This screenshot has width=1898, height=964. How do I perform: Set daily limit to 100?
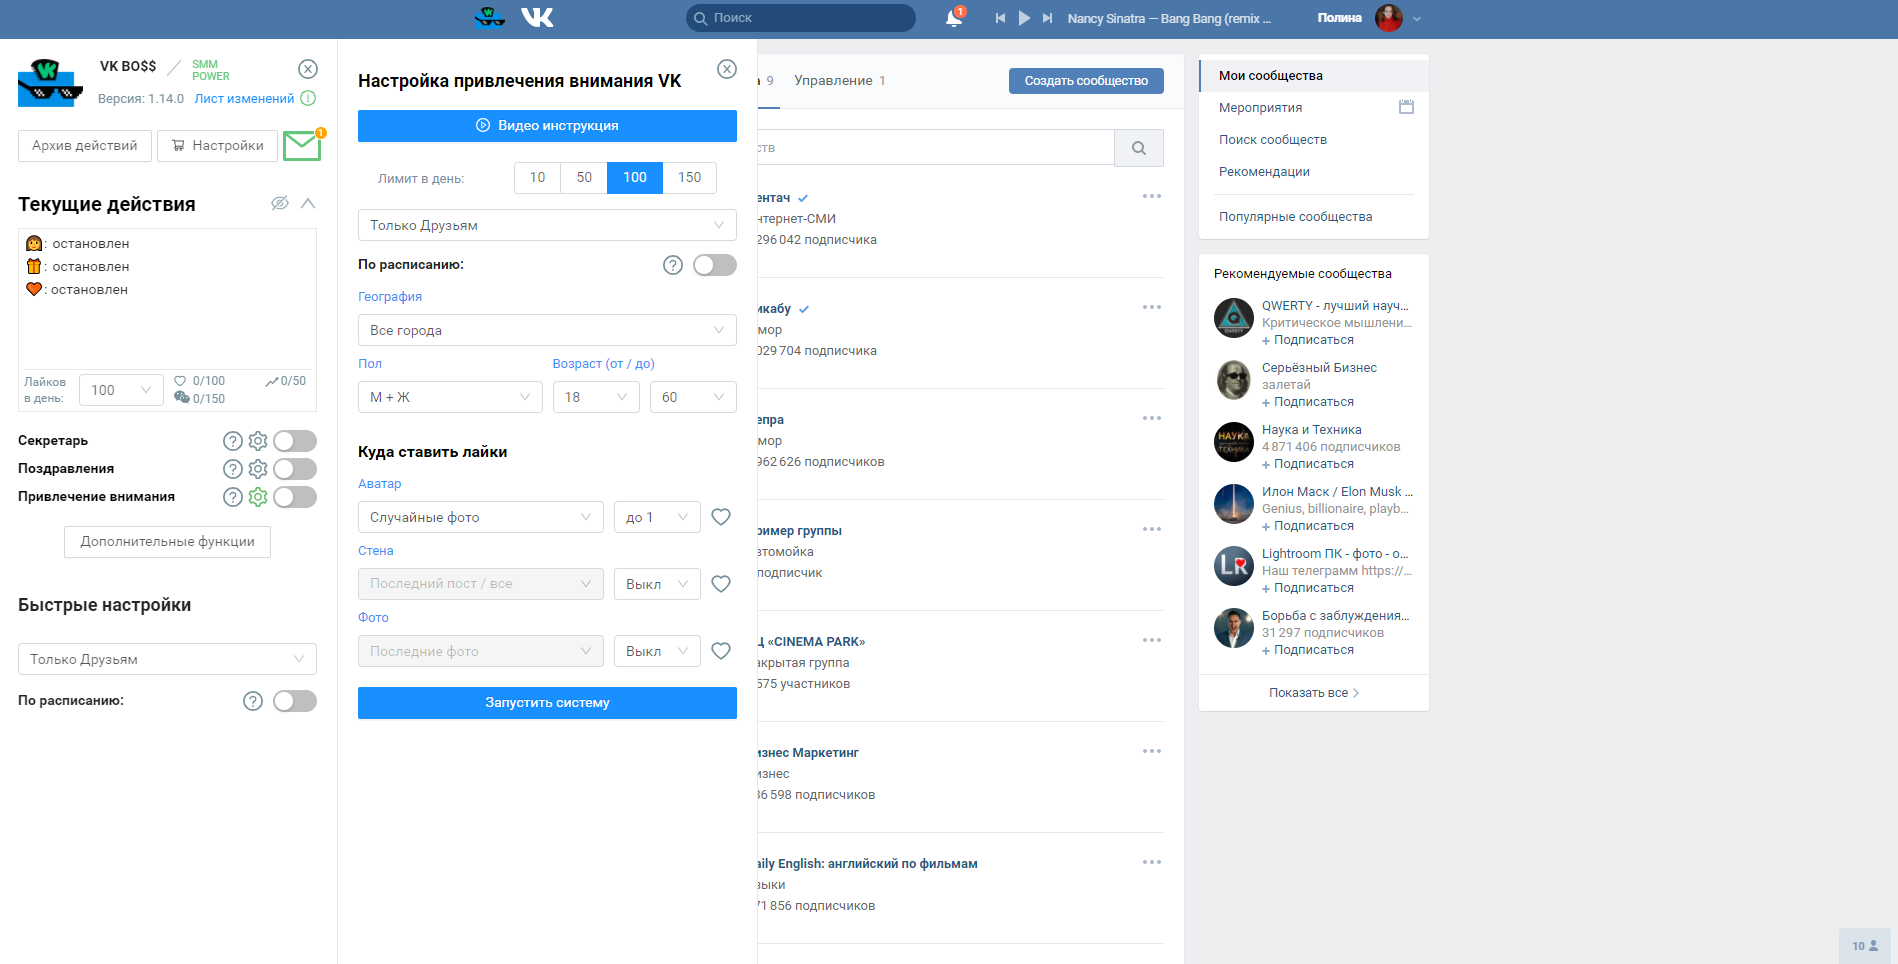[x=635, y=177]
